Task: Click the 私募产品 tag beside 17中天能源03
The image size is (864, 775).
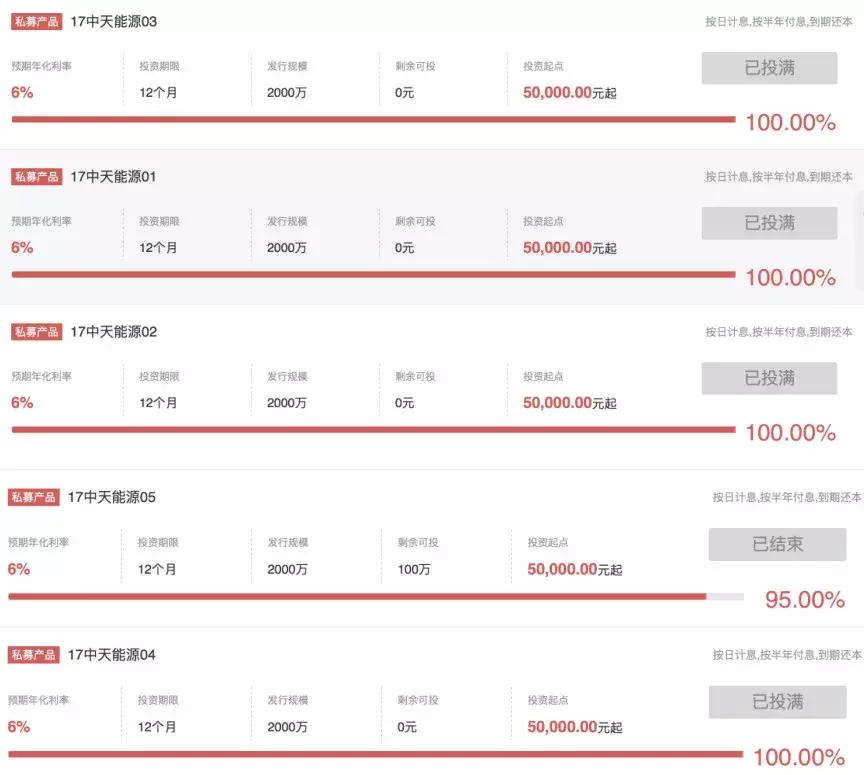Action: [36, 21]
